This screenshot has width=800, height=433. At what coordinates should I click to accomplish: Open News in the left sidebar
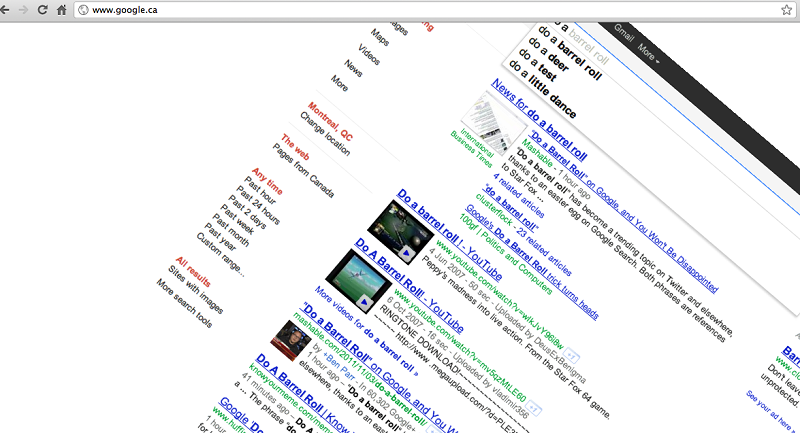pyautogui.click(x=353, y=68)
